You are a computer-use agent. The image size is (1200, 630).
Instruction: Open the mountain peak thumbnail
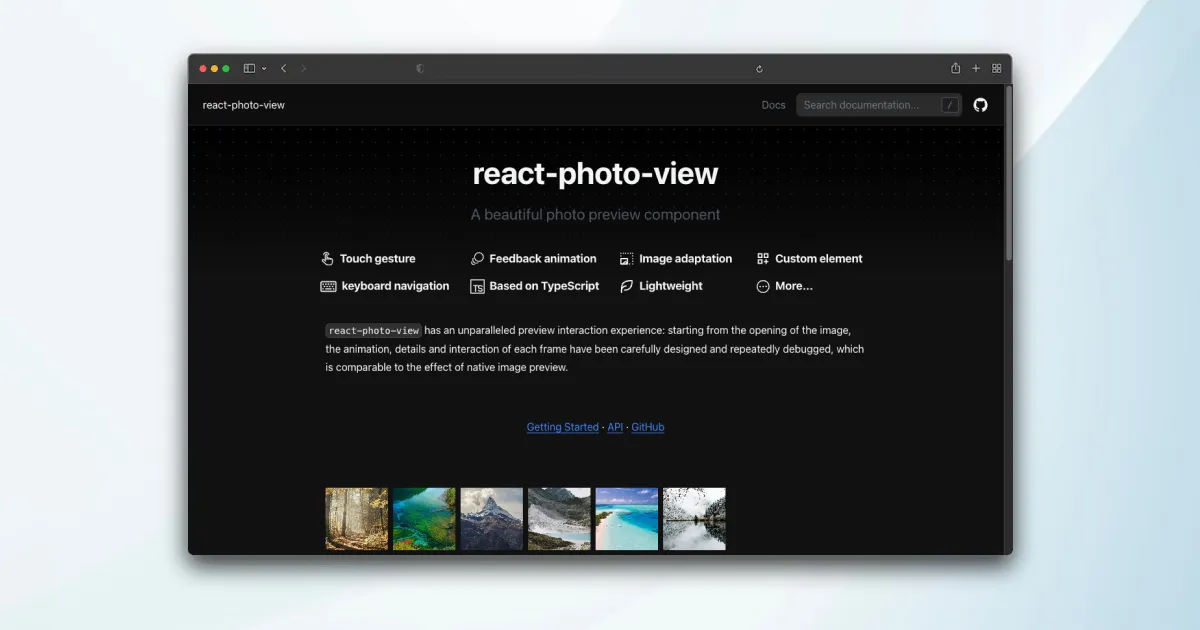(492, 519)
